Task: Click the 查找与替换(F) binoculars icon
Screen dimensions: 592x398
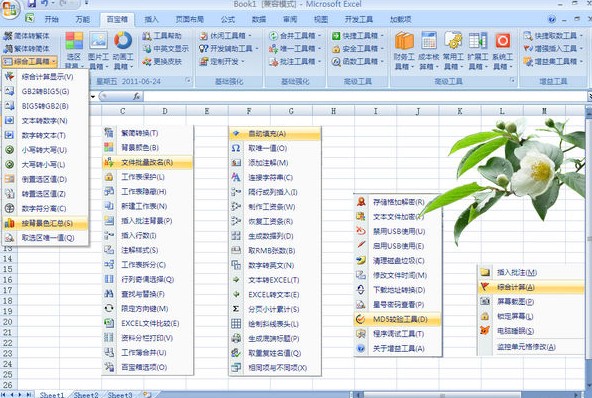Action: click(109, 294)
